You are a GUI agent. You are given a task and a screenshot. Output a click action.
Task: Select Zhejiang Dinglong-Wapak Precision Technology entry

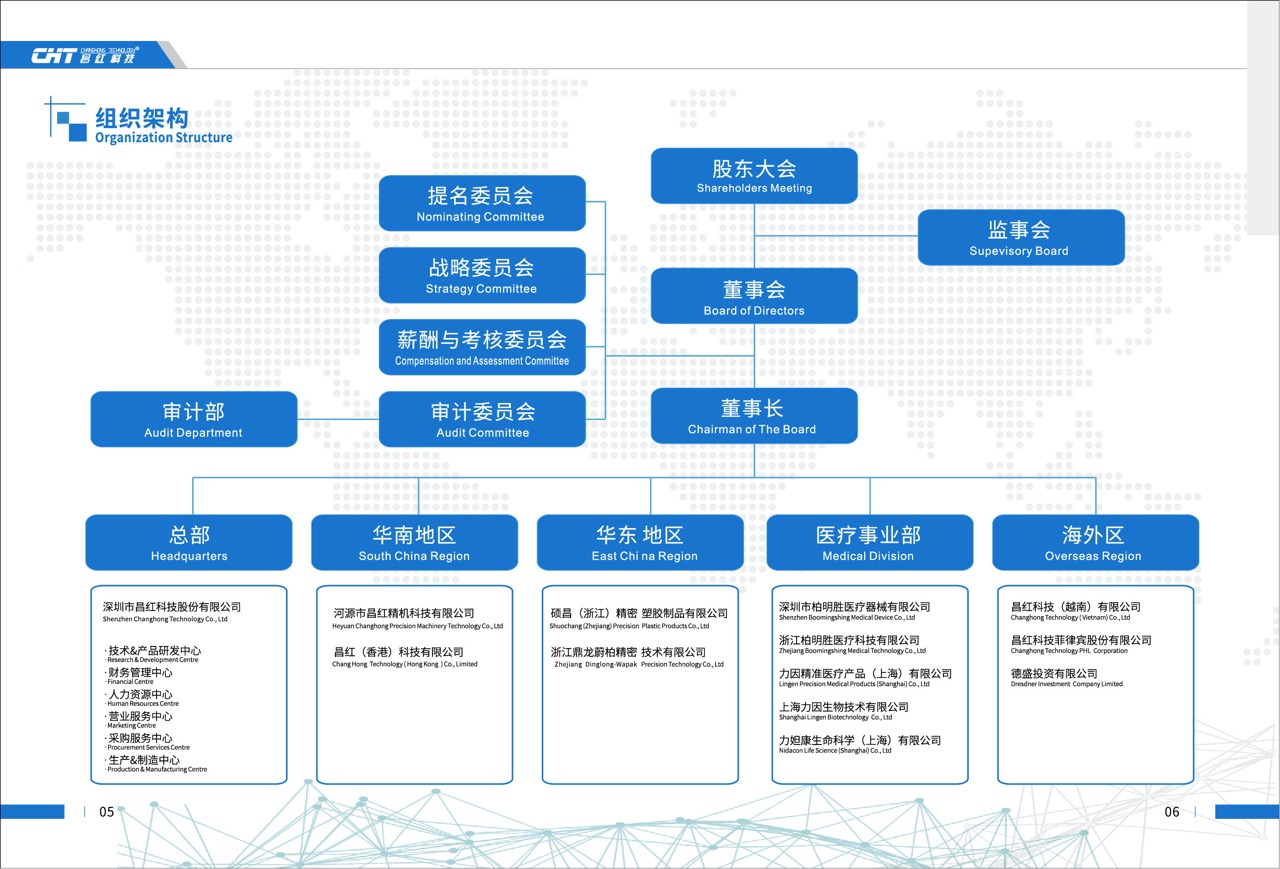point(637,656)
